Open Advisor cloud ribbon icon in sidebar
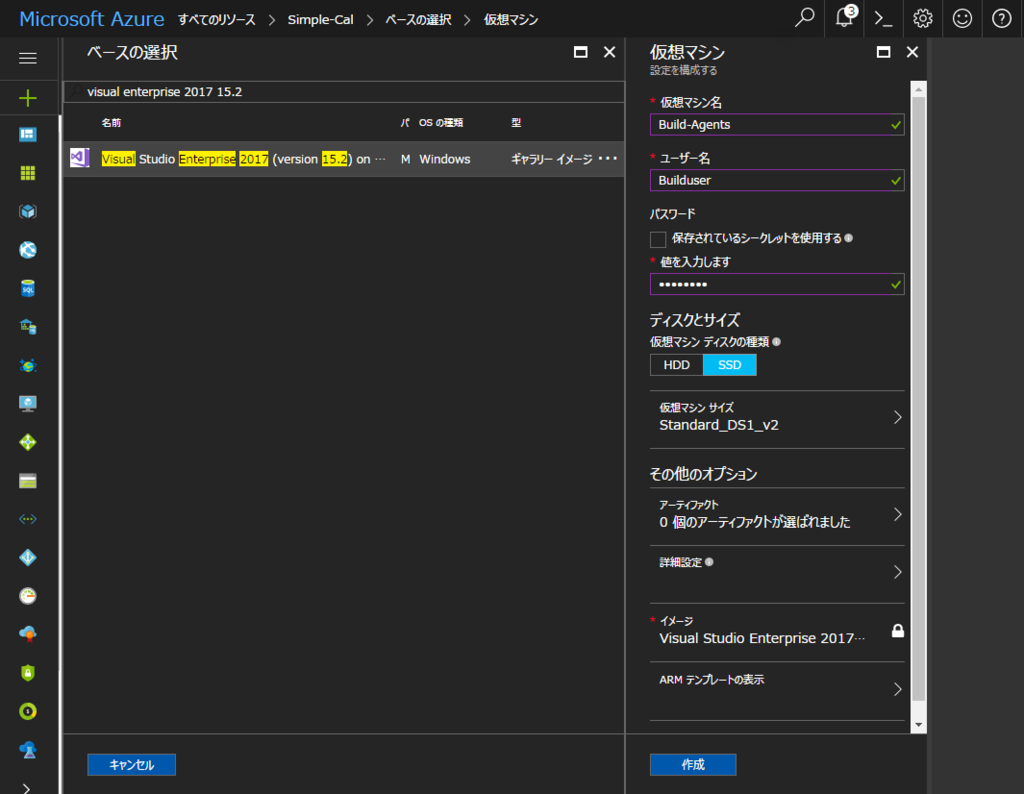The width and height of the screenshot is (1024, 794). 27,634
